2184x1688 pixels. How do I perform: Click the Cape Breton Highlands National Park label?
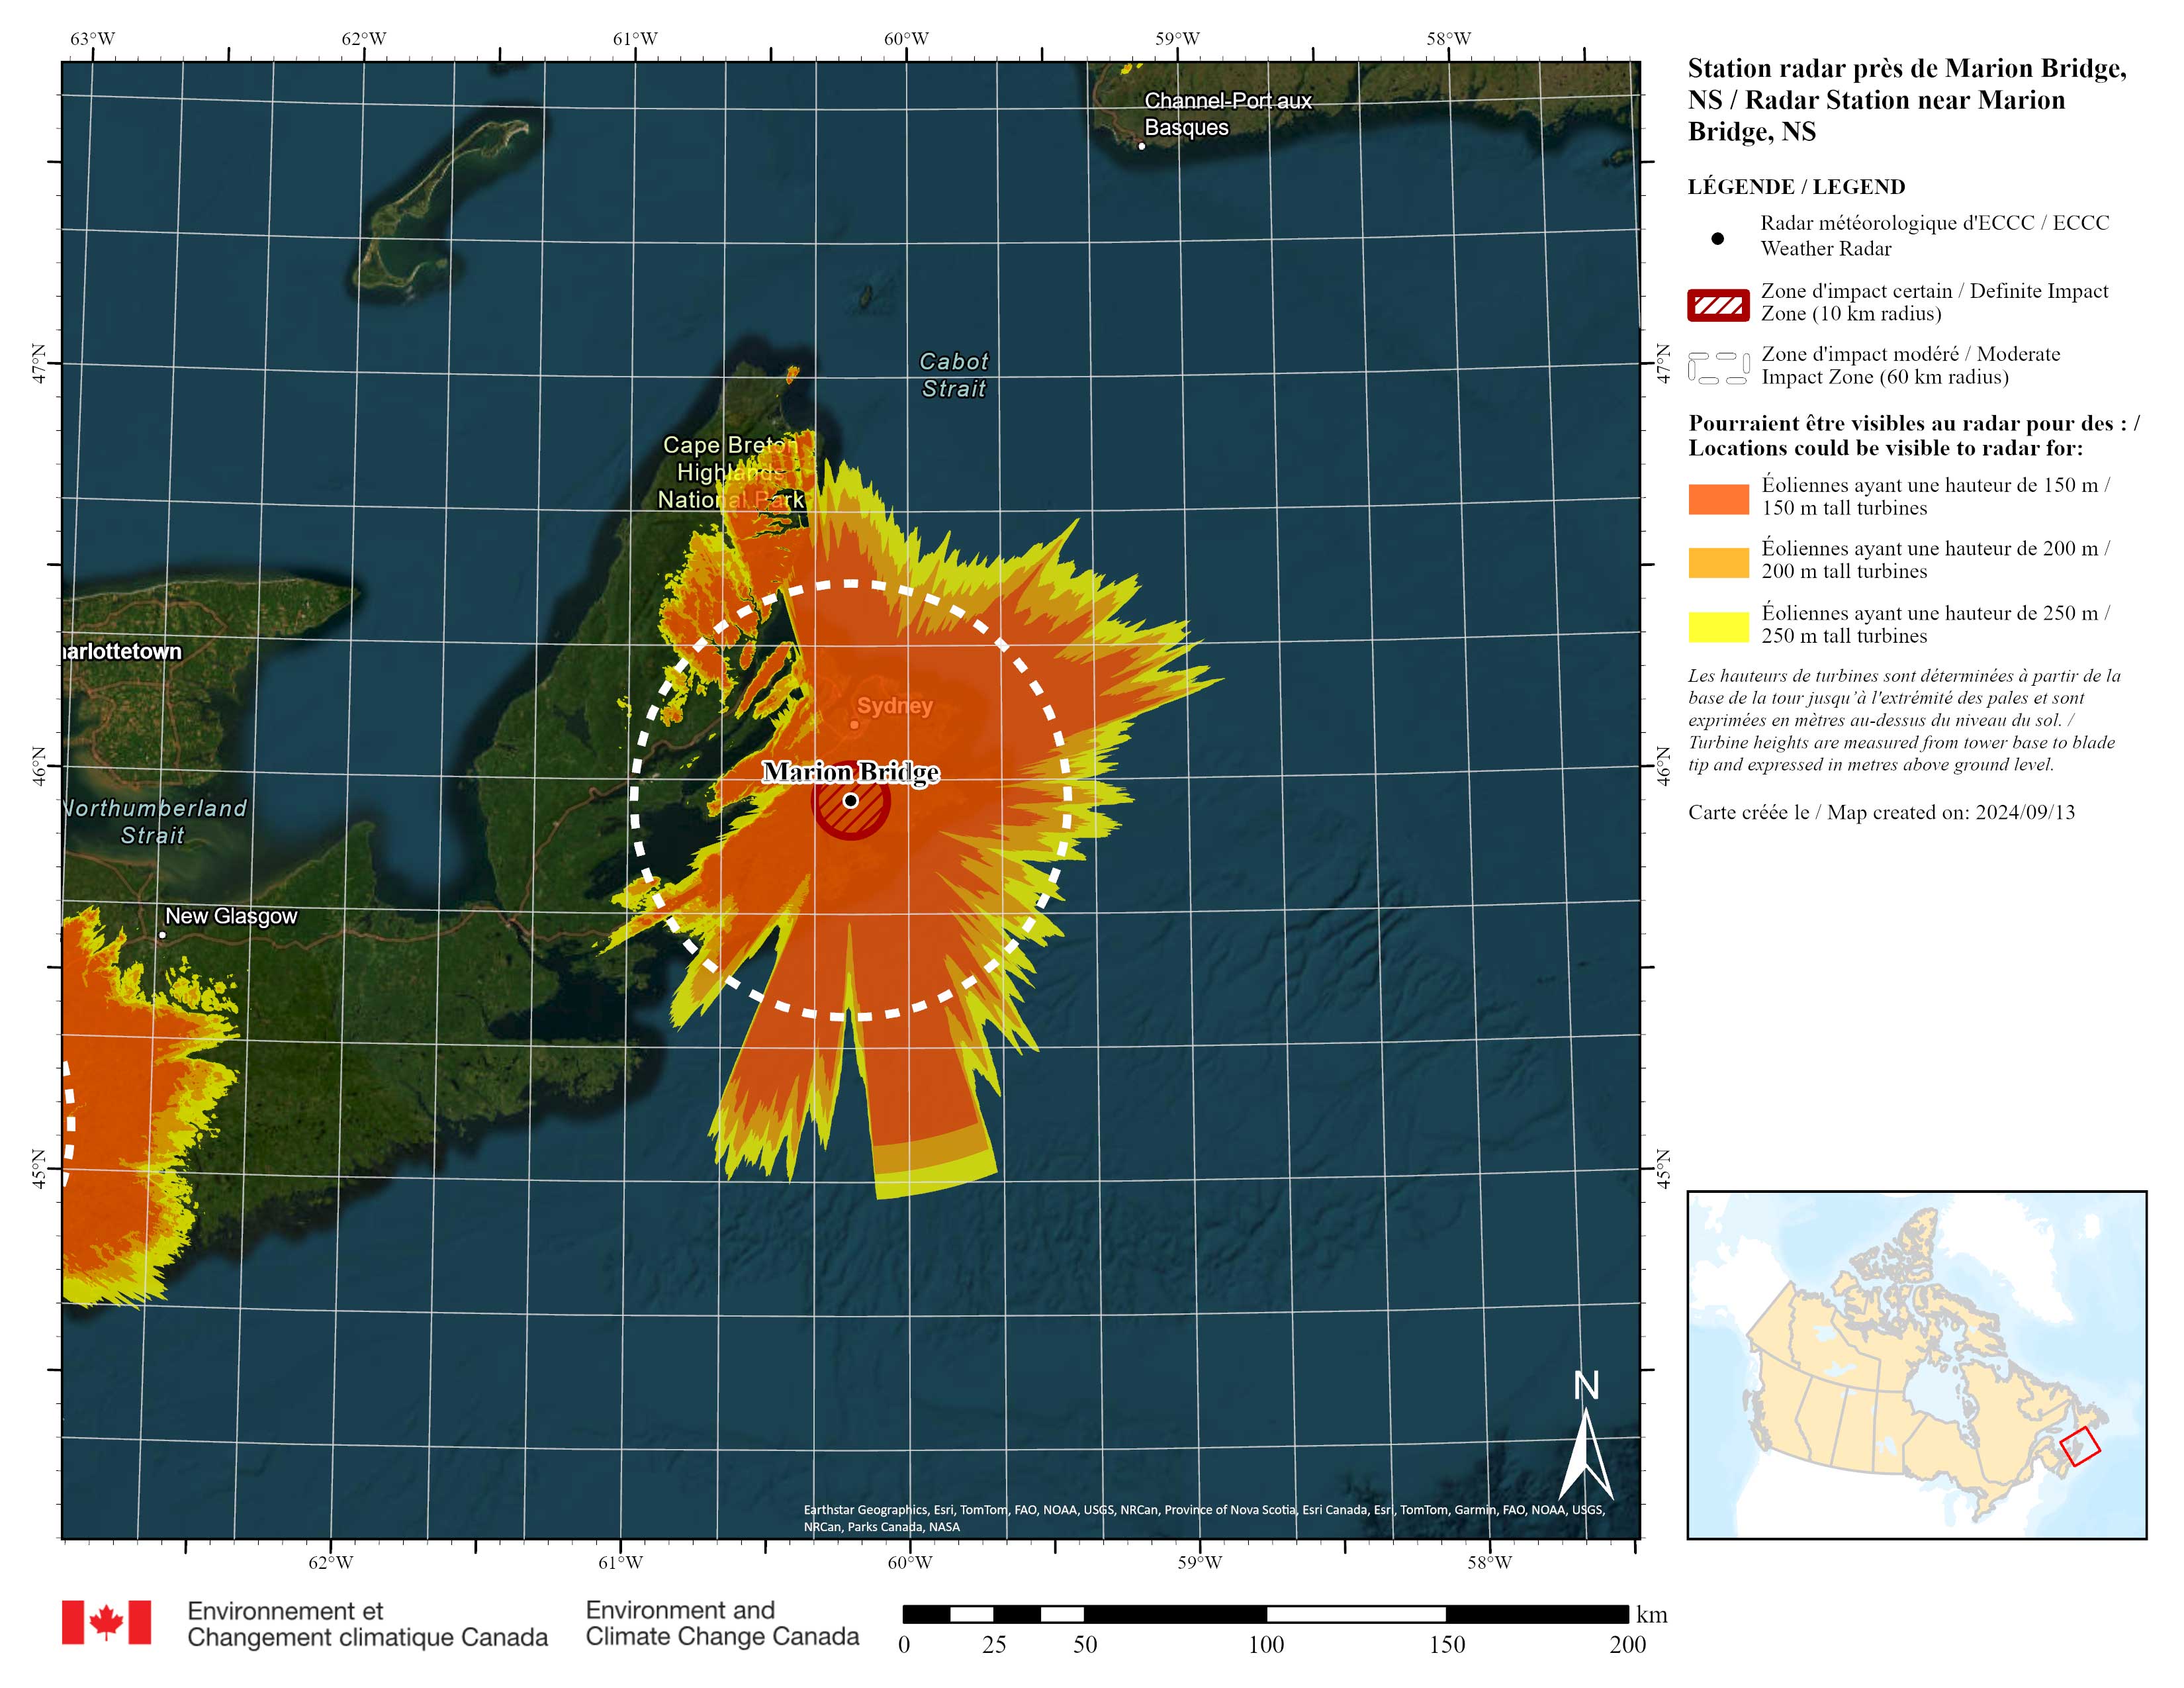(x=730, y=472)
